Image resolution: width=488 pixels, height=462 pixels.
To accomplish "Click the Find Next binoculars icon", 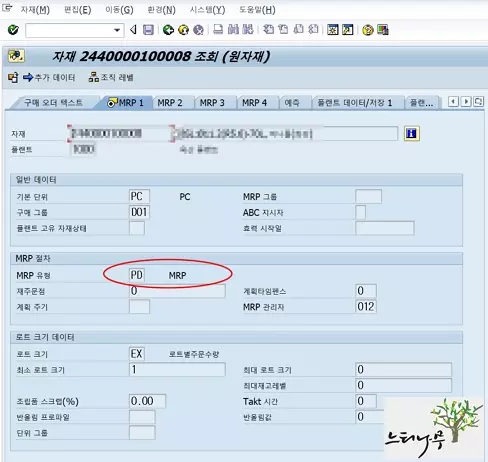I will click(x=248, y=30).
